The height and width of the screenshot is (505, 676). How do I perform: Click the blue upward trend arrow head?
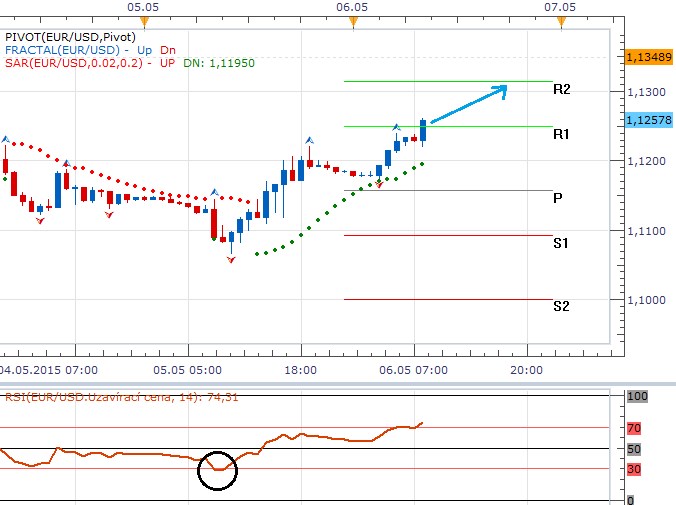[500, 89]
